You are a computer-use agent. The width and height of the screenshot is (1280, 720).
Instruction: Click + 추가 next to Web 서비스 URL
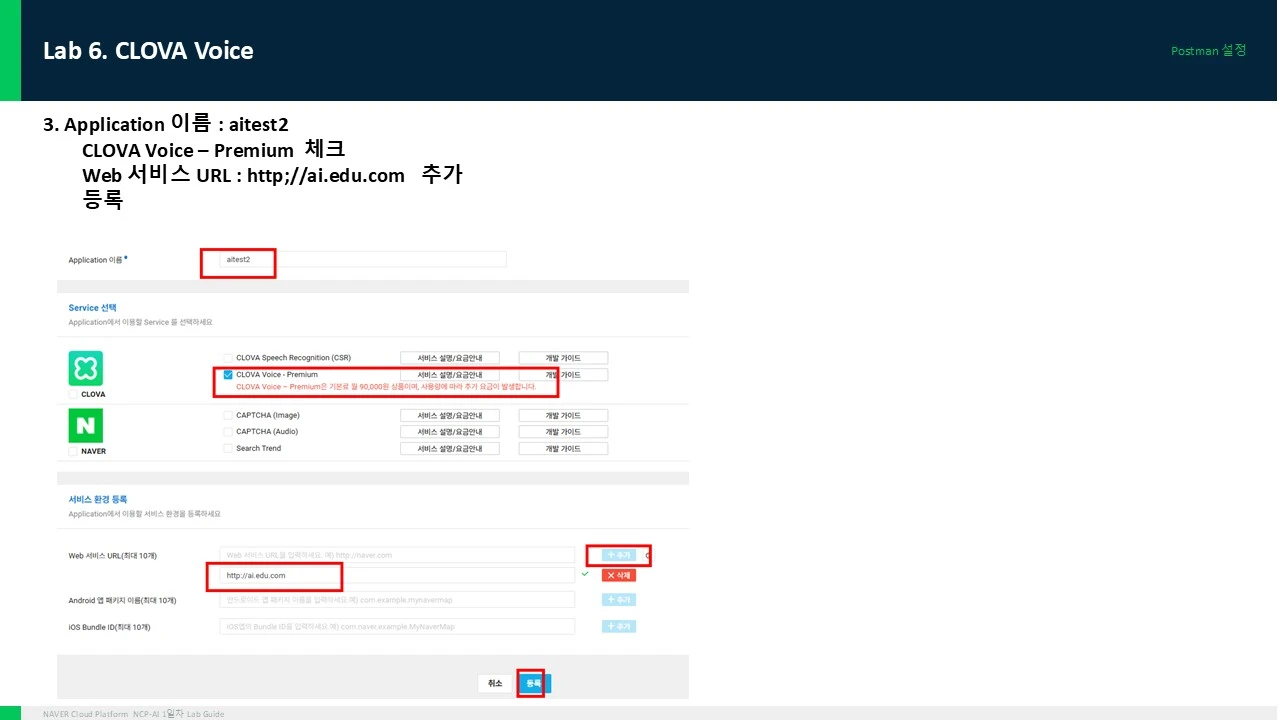[619, 555]
